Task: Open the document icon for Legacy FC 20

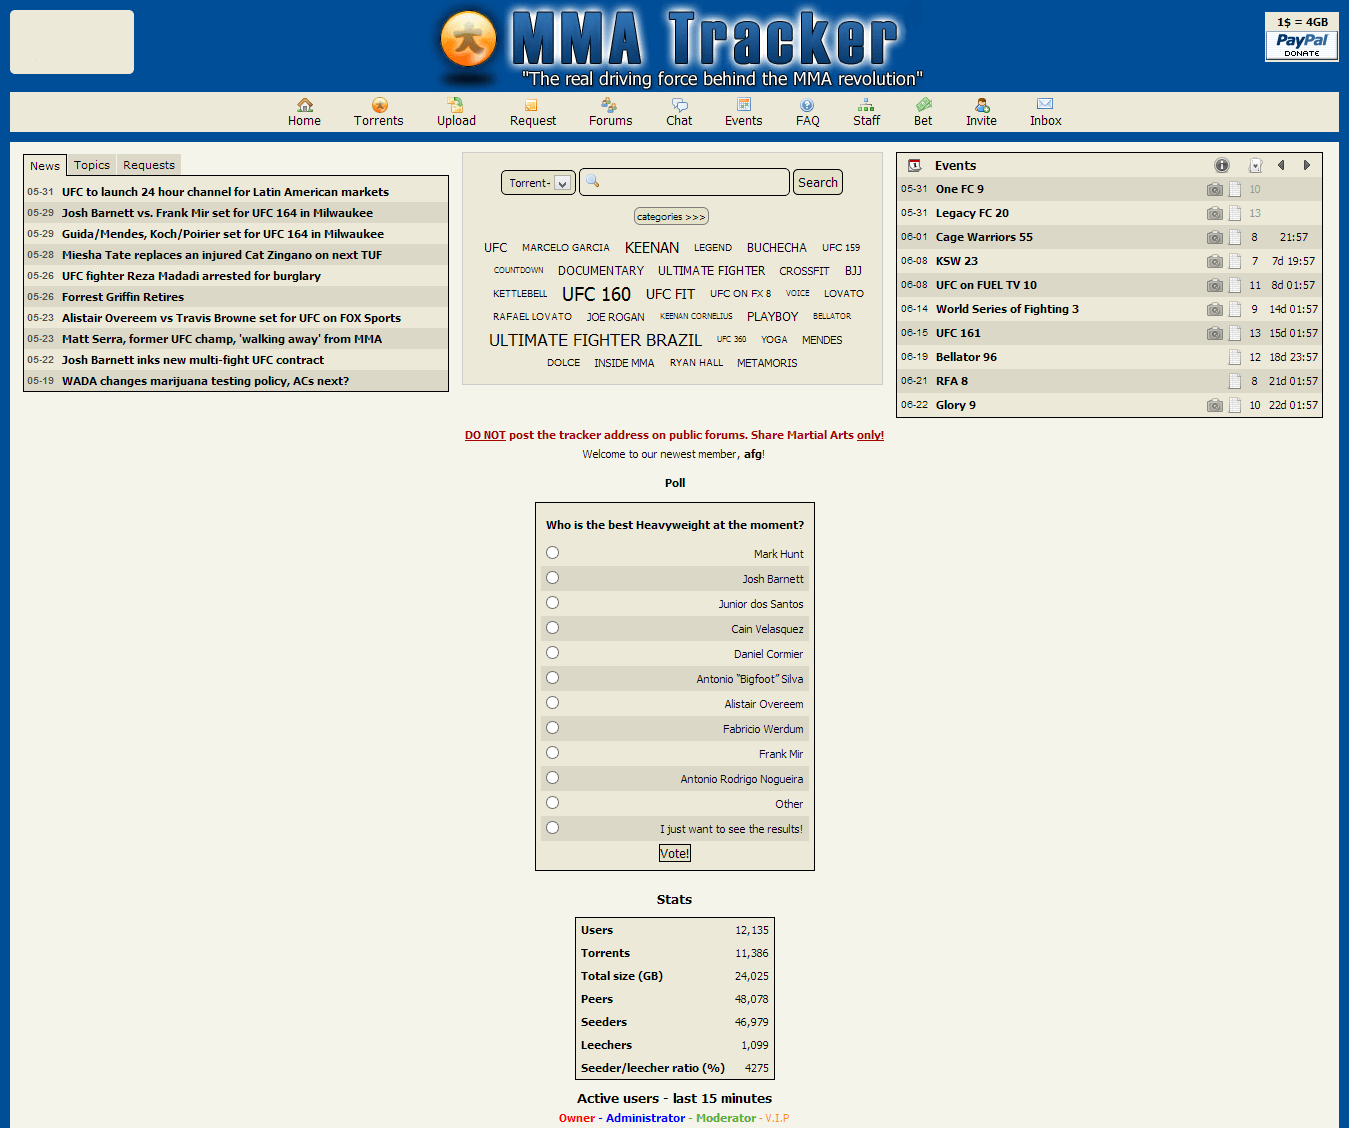Action: click(x=1235, y=213)
